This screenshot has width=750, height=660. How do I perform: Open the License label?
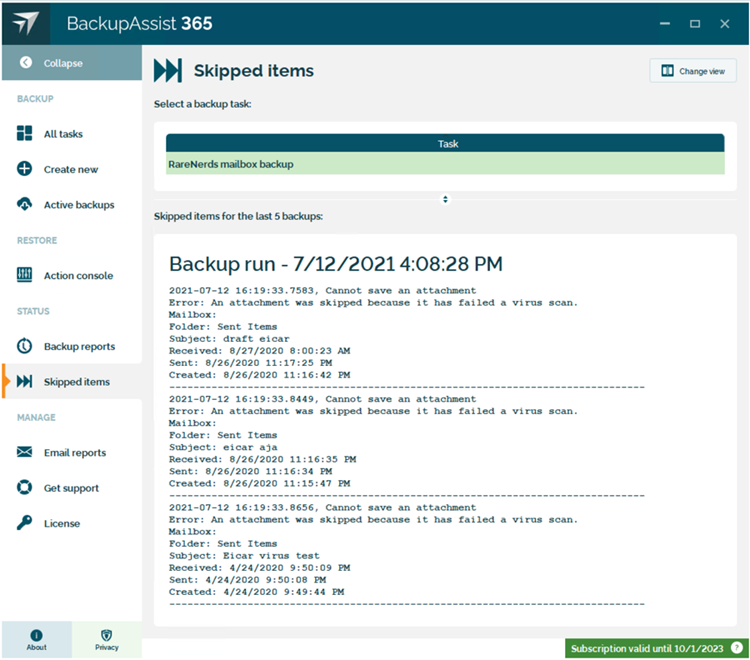[x=62, y=523]
